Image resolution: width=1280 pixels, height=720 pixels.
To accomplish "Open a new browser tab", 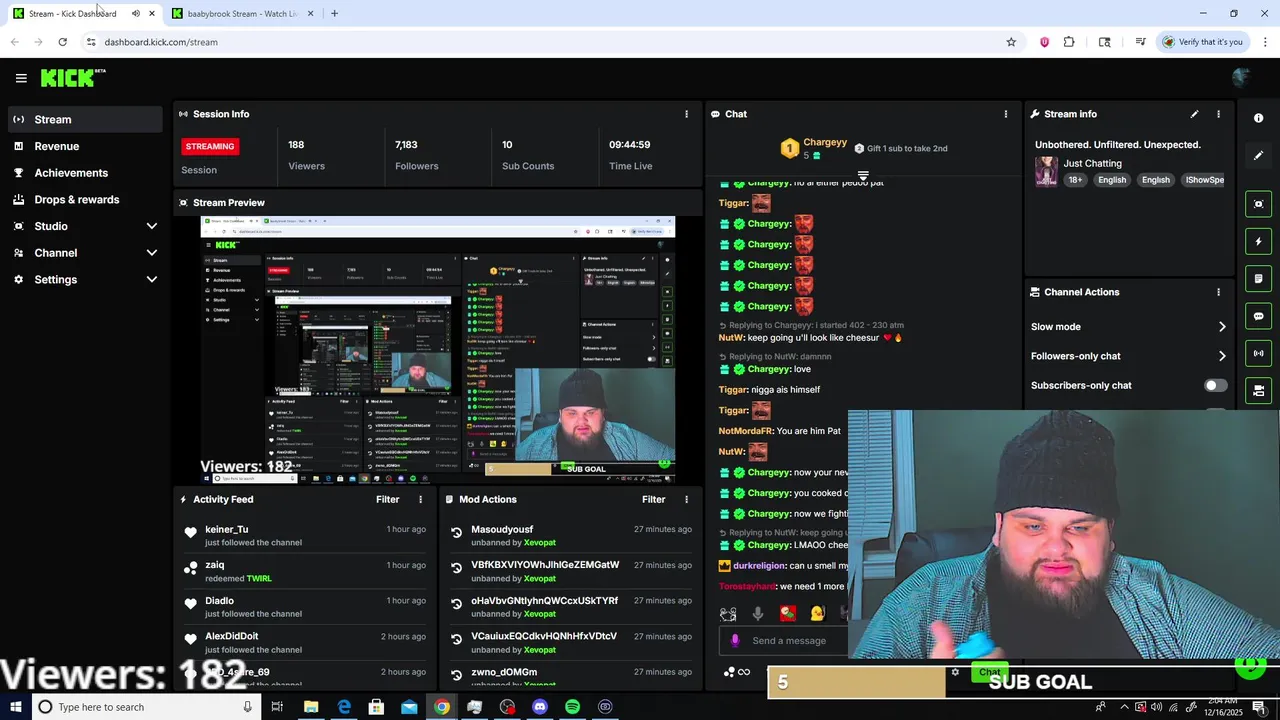I will tap(334, 14).
